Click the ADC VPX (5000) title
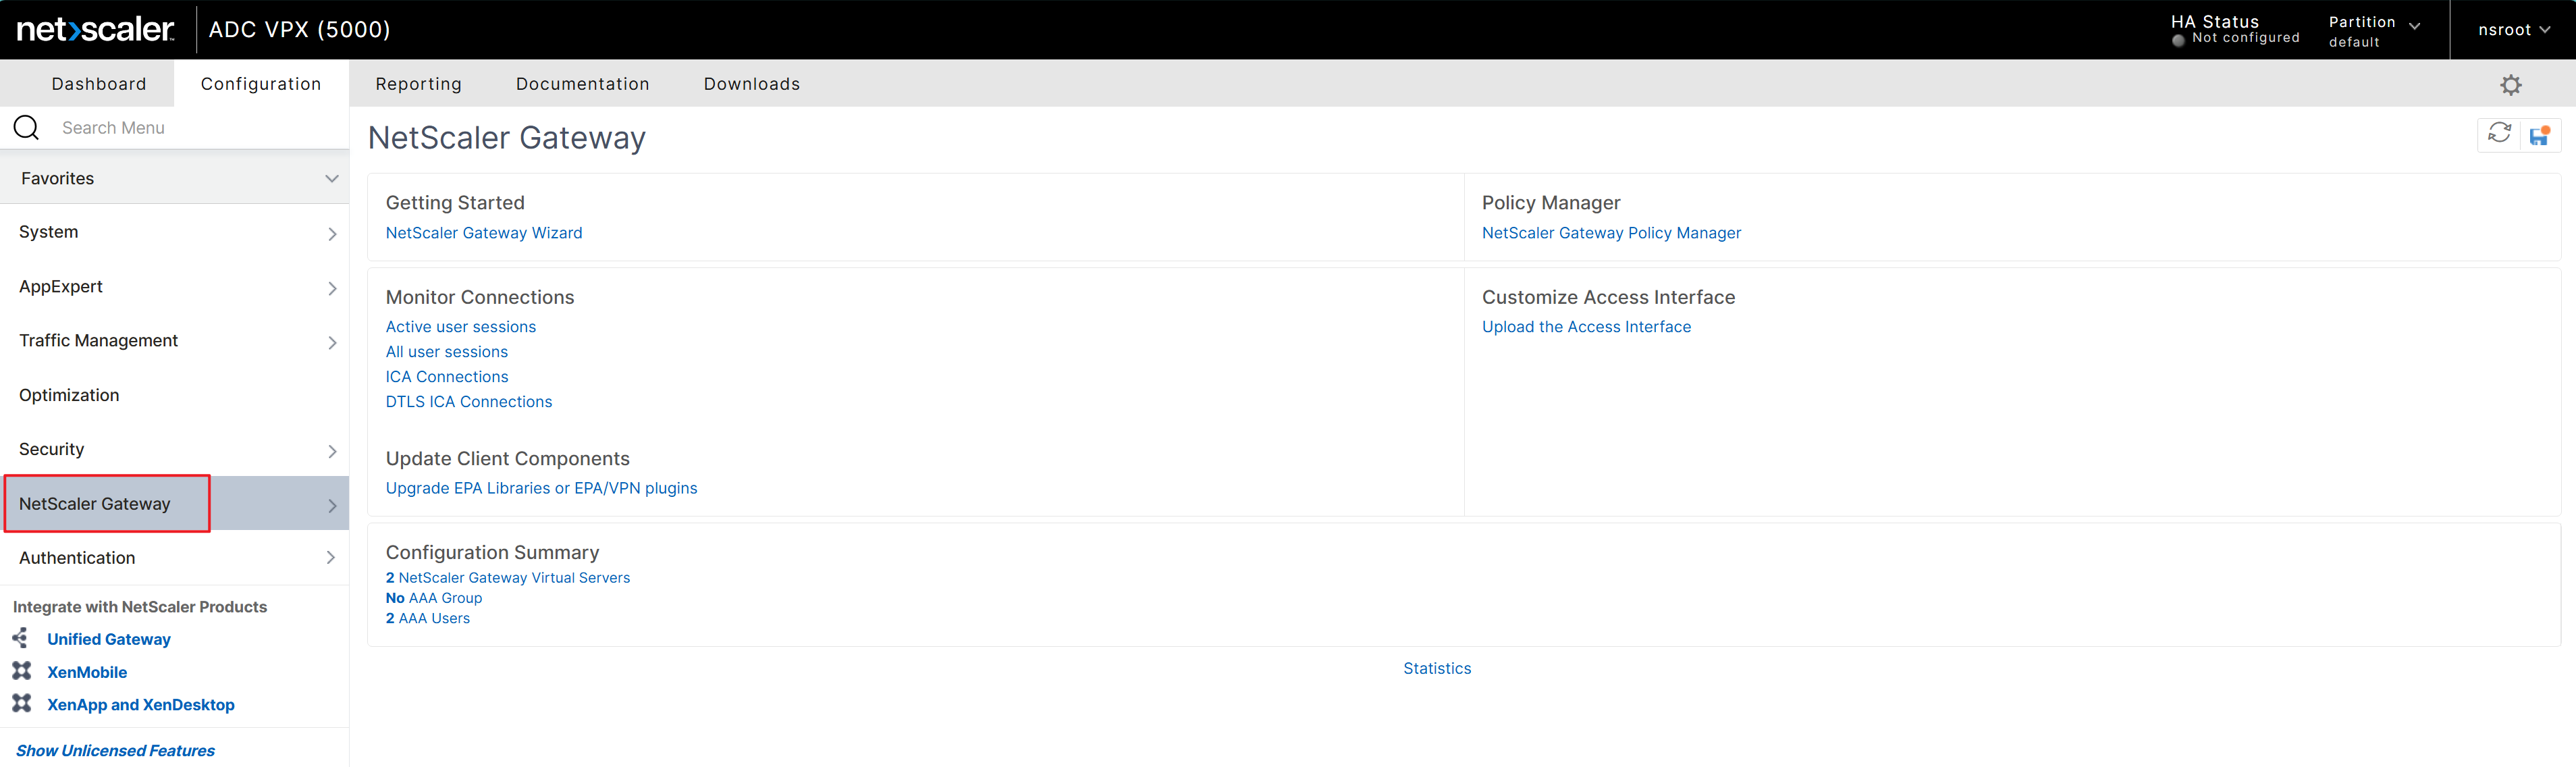 (x=300, y=29)
